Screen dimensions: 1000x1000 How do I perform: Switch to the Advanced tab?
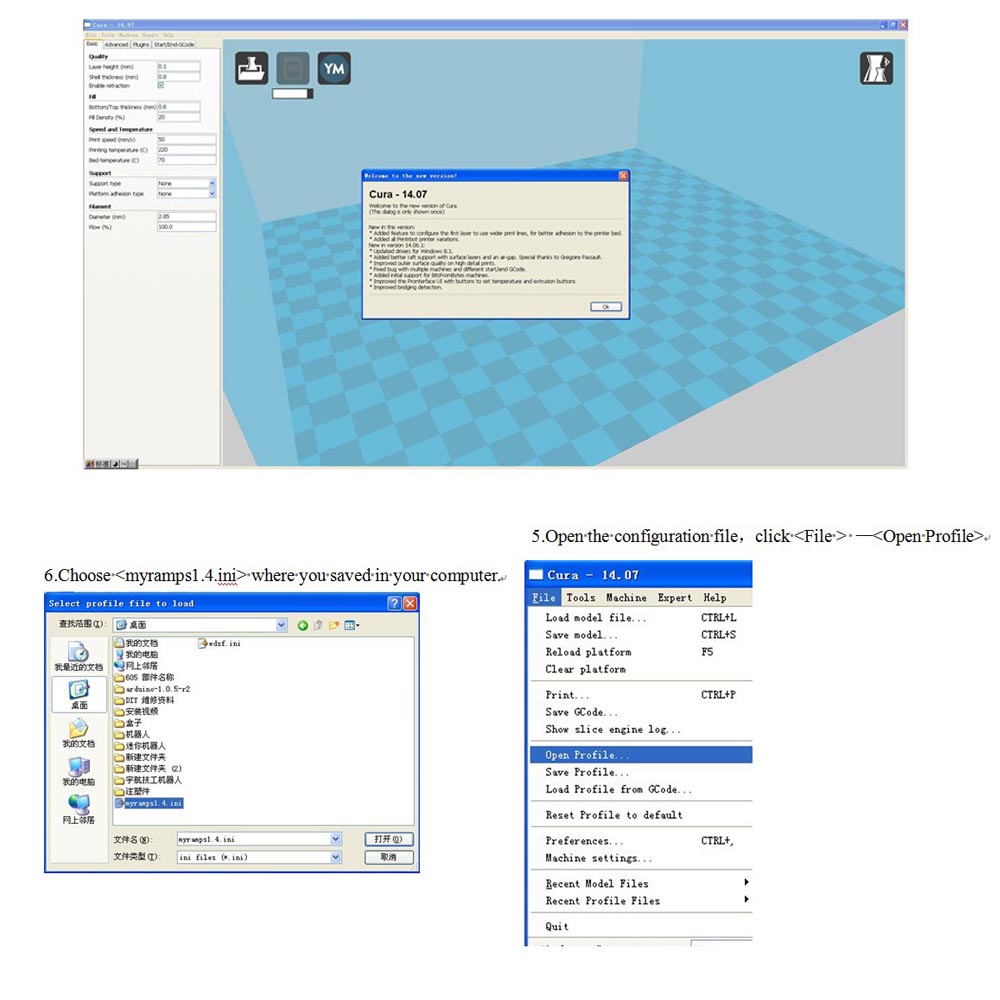[116, 45]
